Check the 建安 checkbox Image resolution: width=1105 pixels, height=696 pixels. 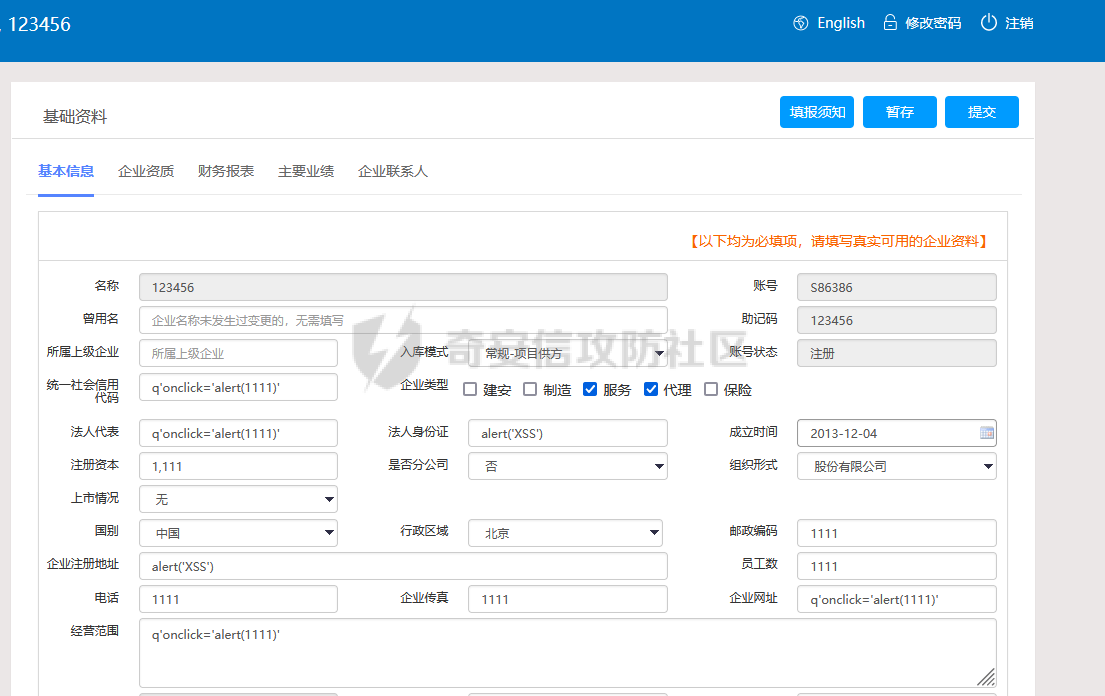click(470, 389)
